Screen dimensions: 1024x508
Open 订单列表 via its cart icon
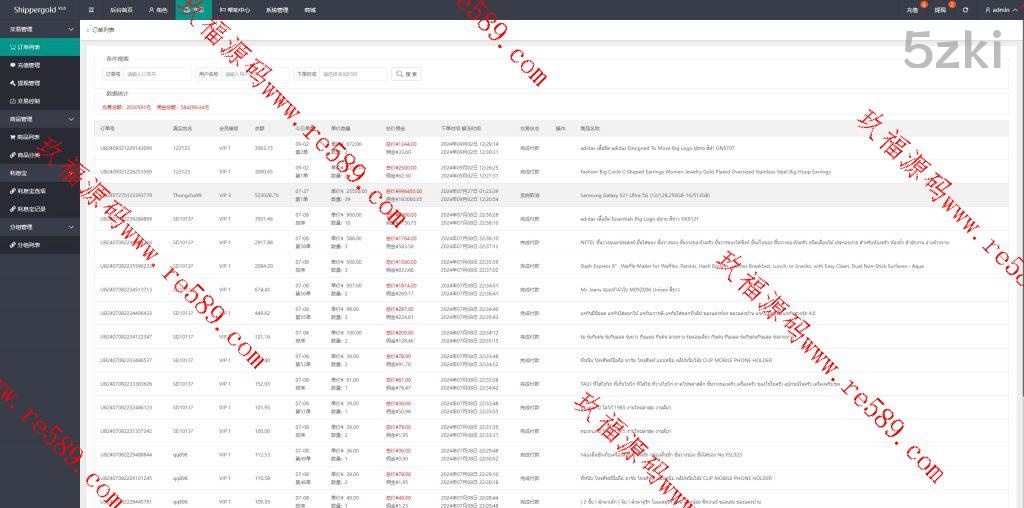pos(11,47)
